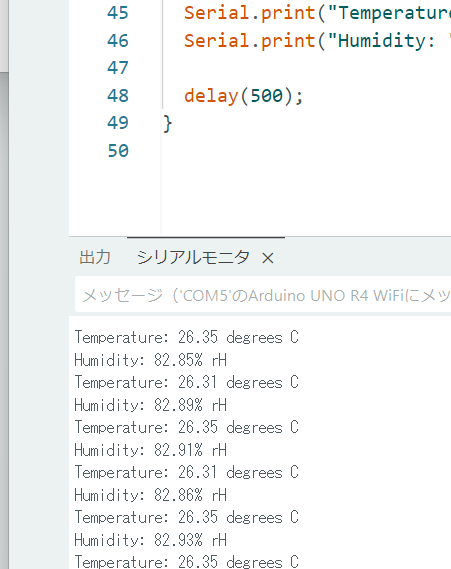Image resolution: width=451 pixels, height=569 pixels.
Task: Click line number 49 in gutter
Action: (x=118, y=123)
